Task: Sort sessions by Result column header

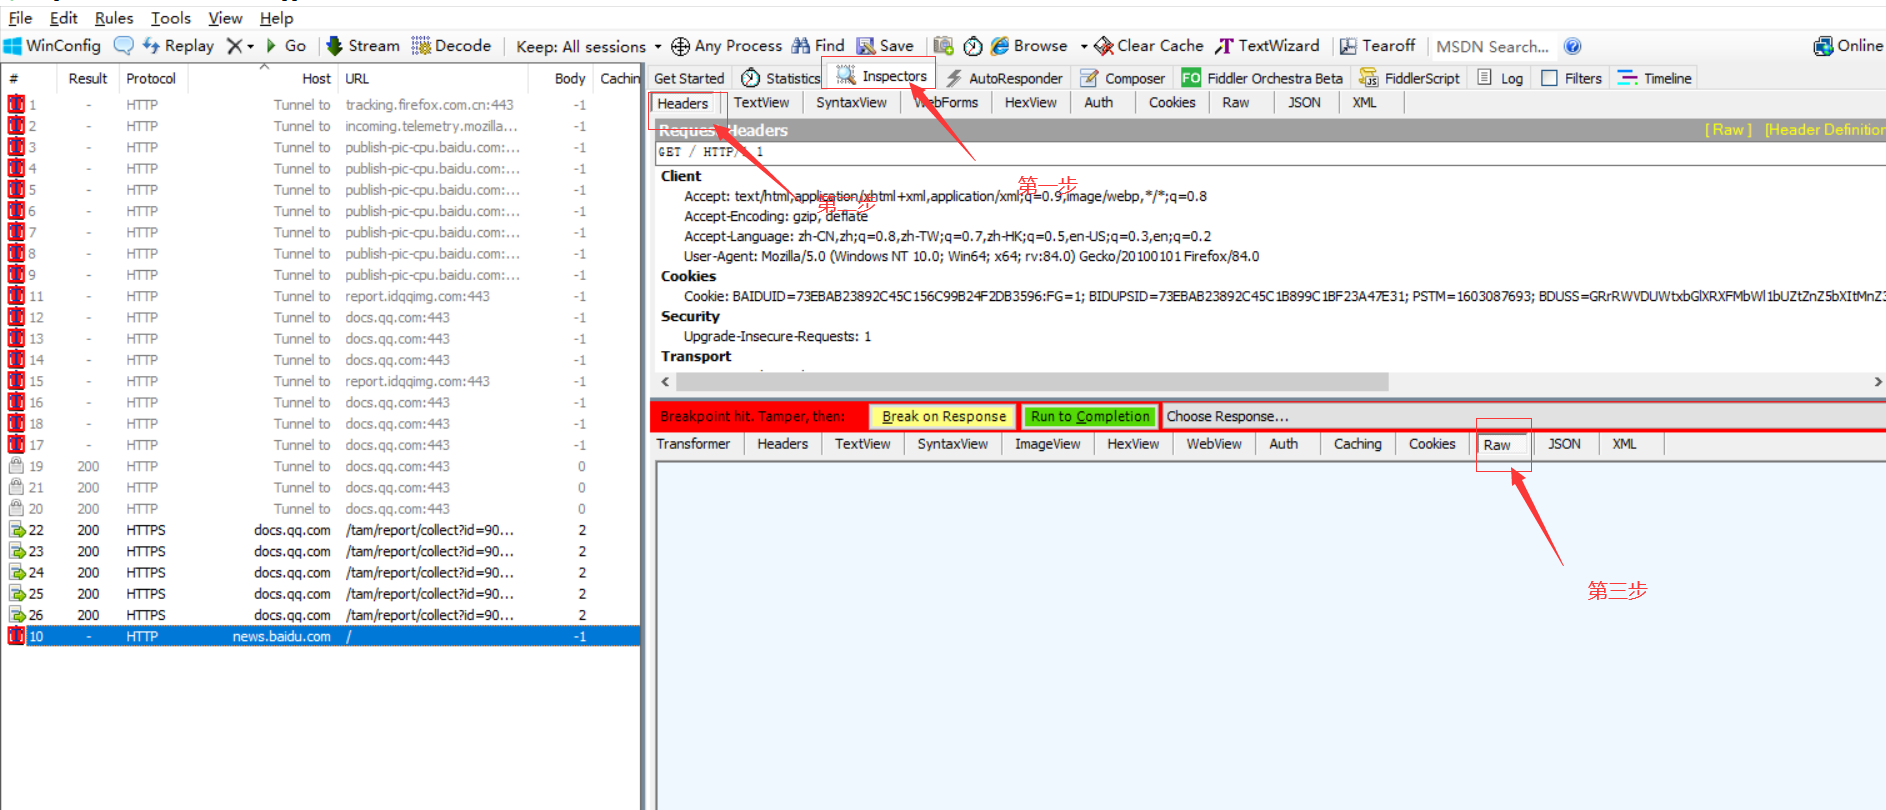Action: (88, 78)
